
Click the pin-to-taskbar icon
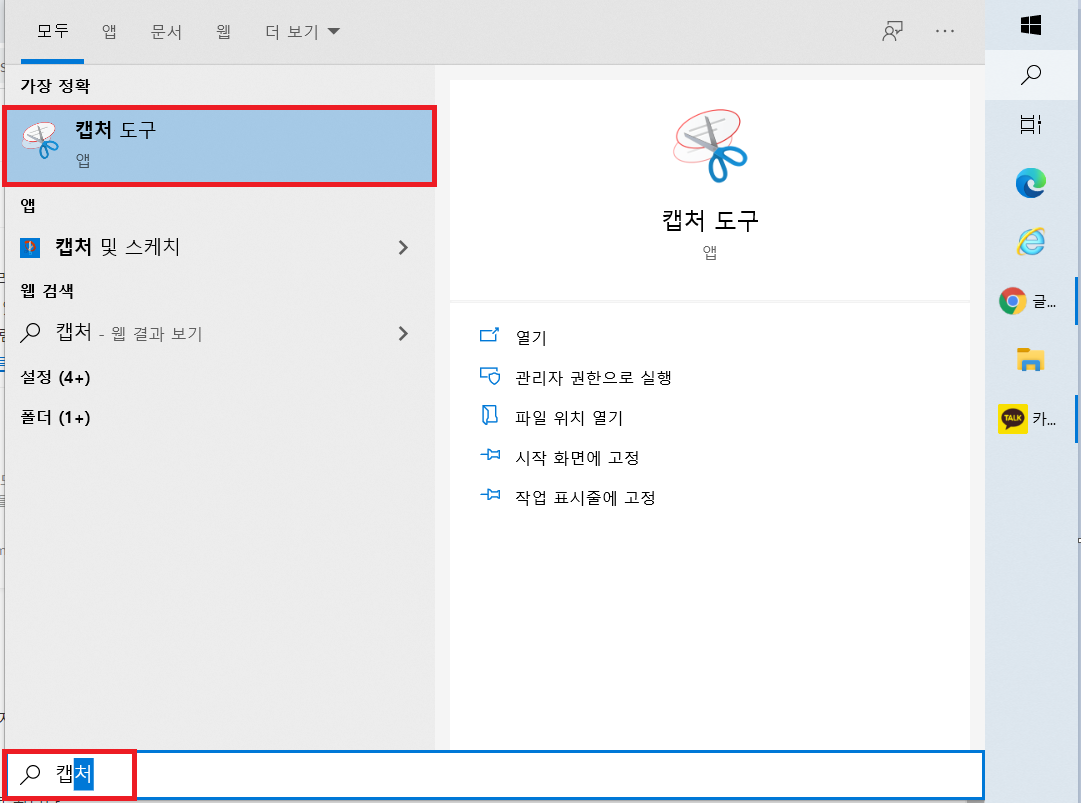pos(489,495)
